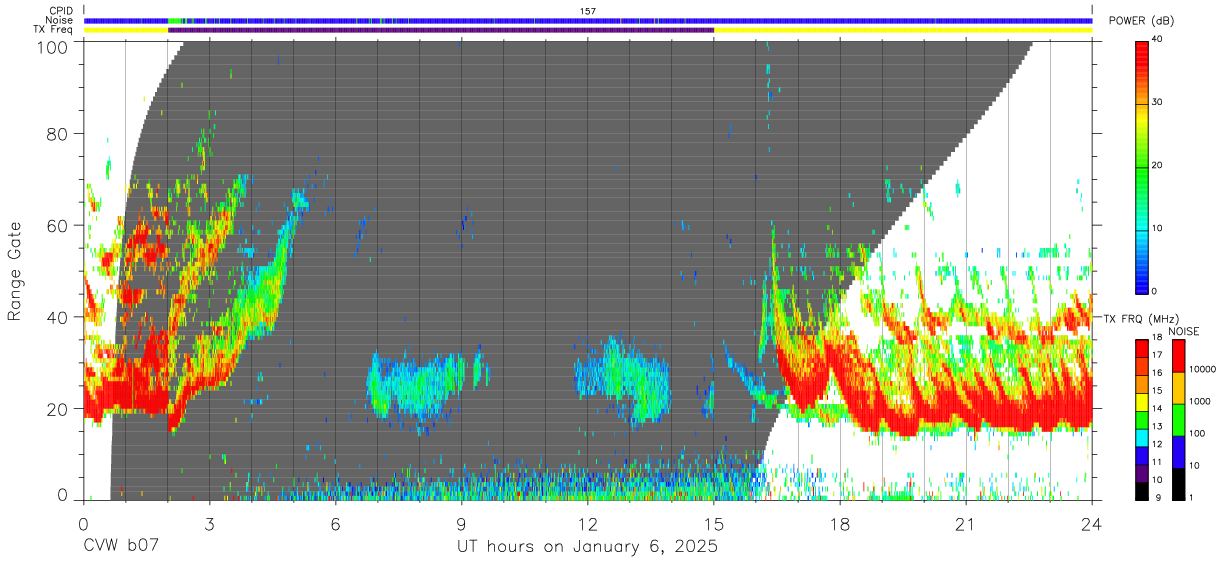Click the 'TX FRQ (MHz)' legend title

(1141, 319)
